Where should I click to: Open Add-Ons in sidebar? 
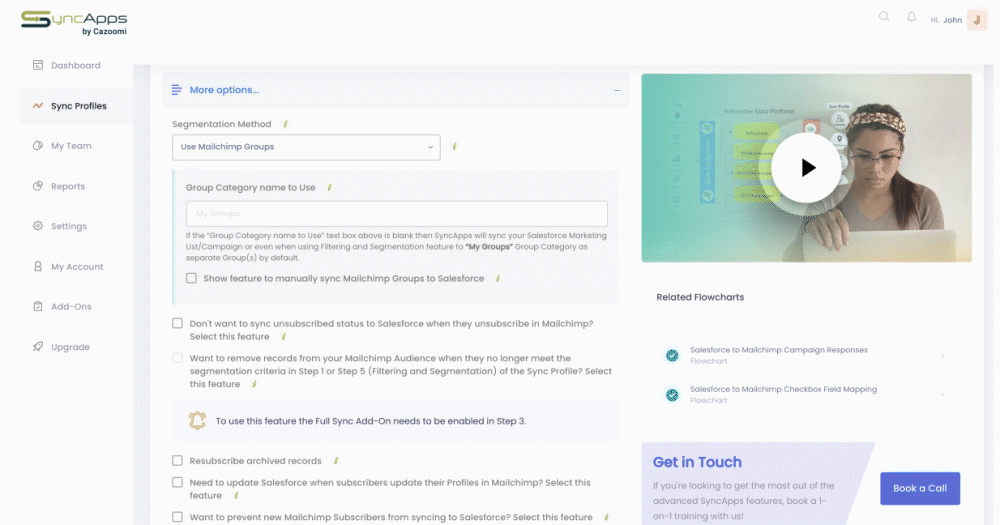[x=71, y=306]
